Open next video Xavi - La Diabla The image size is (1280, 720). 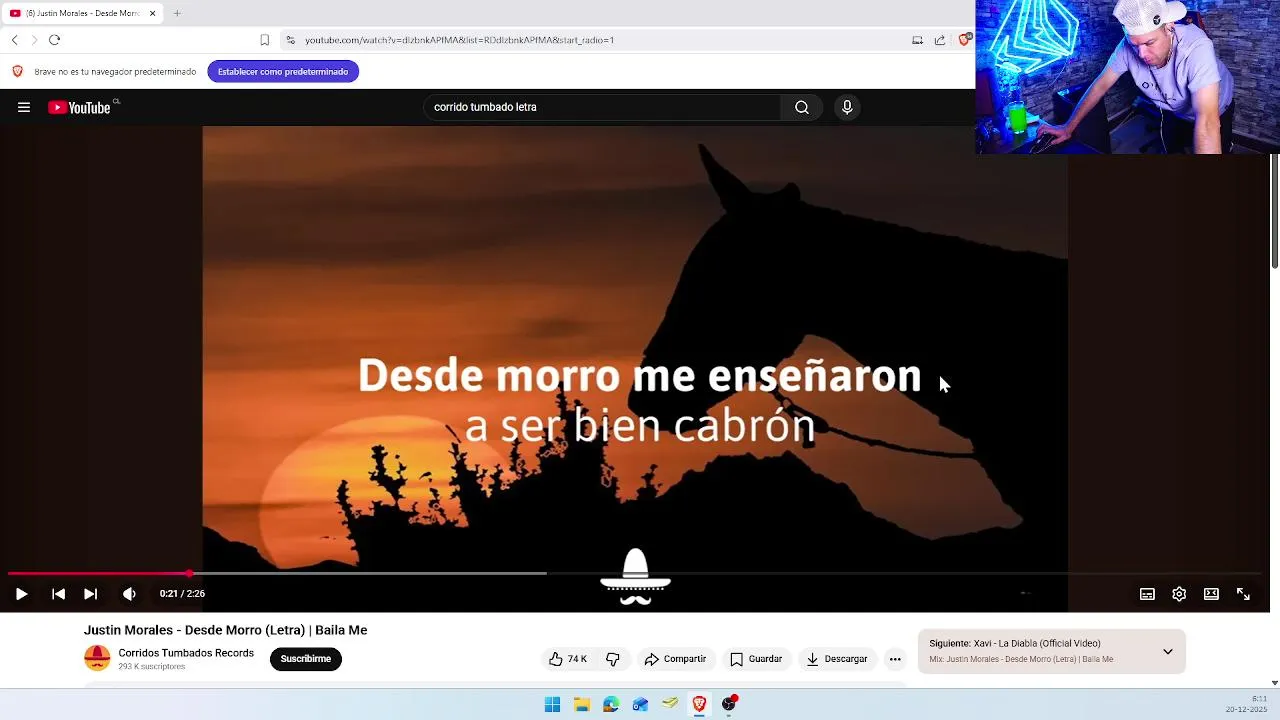point(1015,643)
